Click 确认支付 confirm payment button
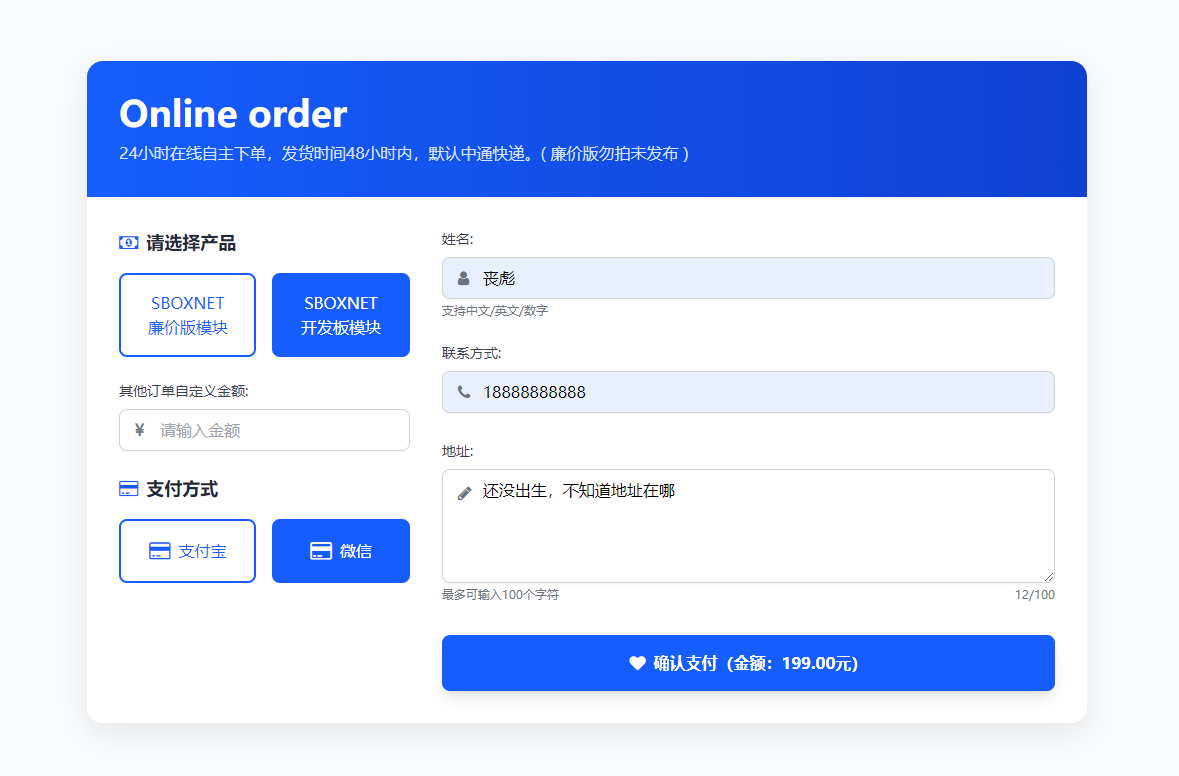This screenshot has height=776, width=1179. 748,663
